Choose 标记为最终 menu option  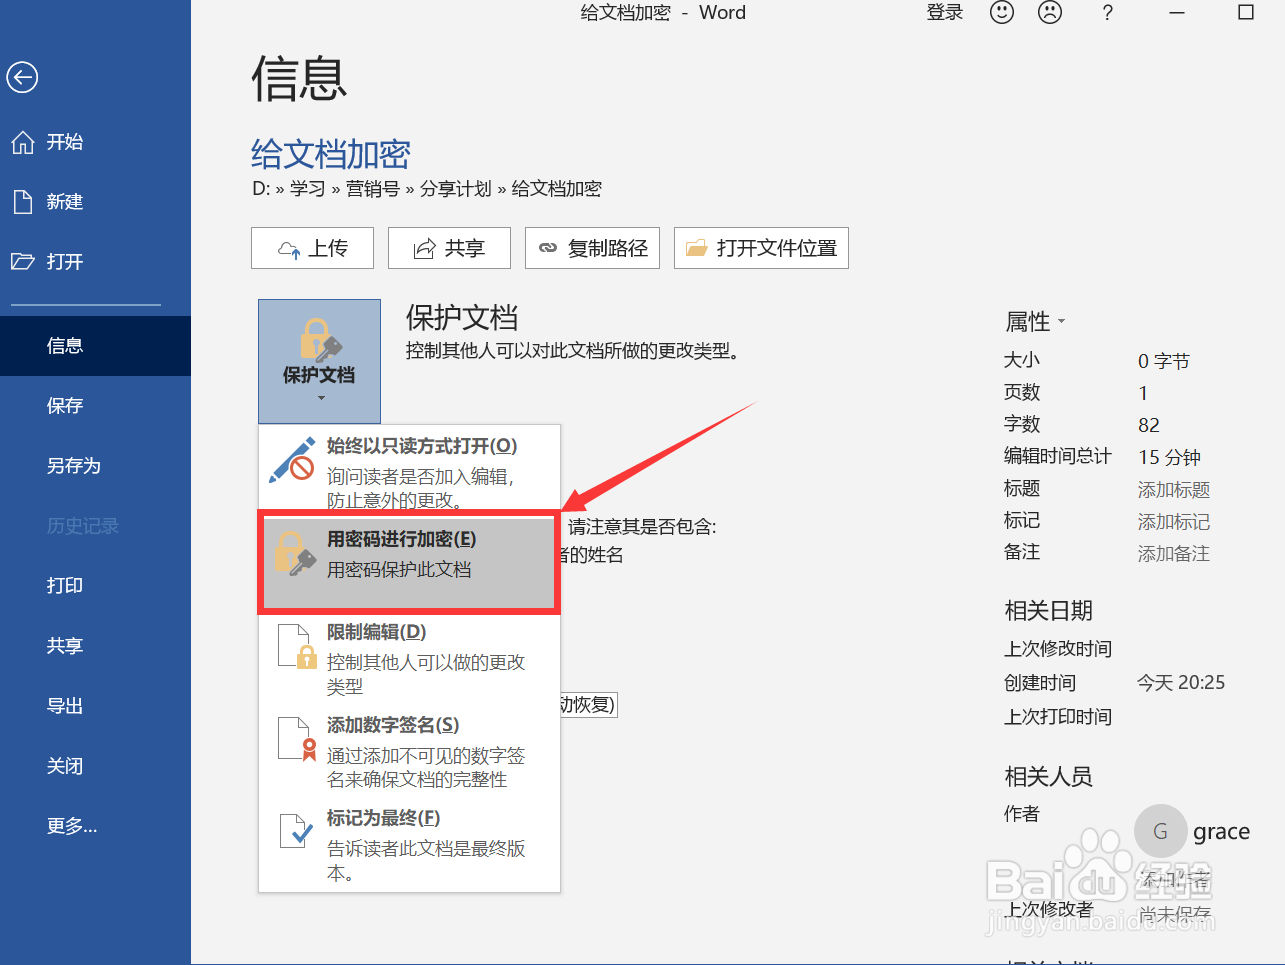pyautogui.click(x=409, y=844)
